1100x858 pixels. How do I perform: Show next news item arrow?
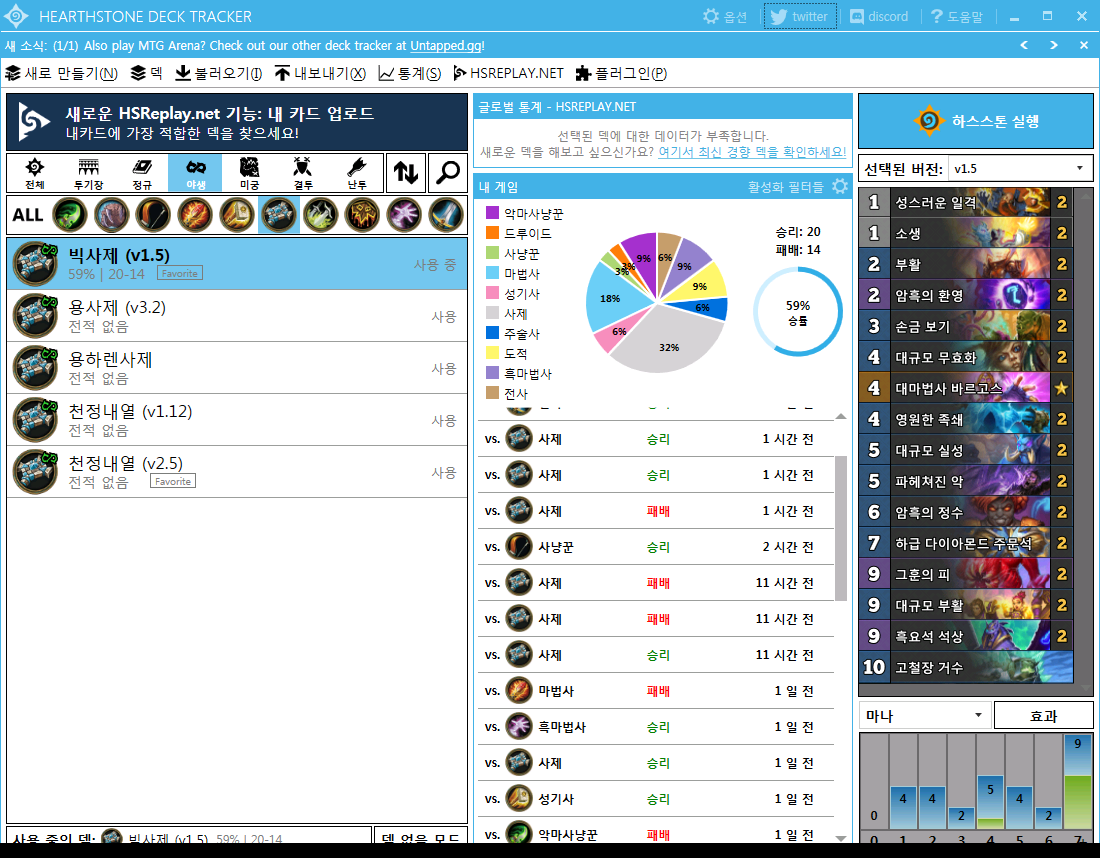(x=1054, y=45)
